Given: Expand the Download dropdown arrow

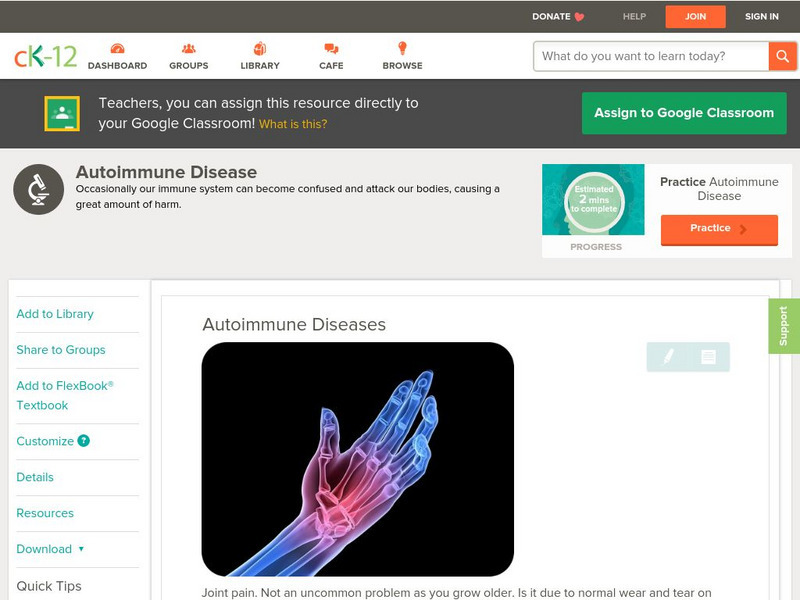Looking at the screenshot, I should pos(81,549).
